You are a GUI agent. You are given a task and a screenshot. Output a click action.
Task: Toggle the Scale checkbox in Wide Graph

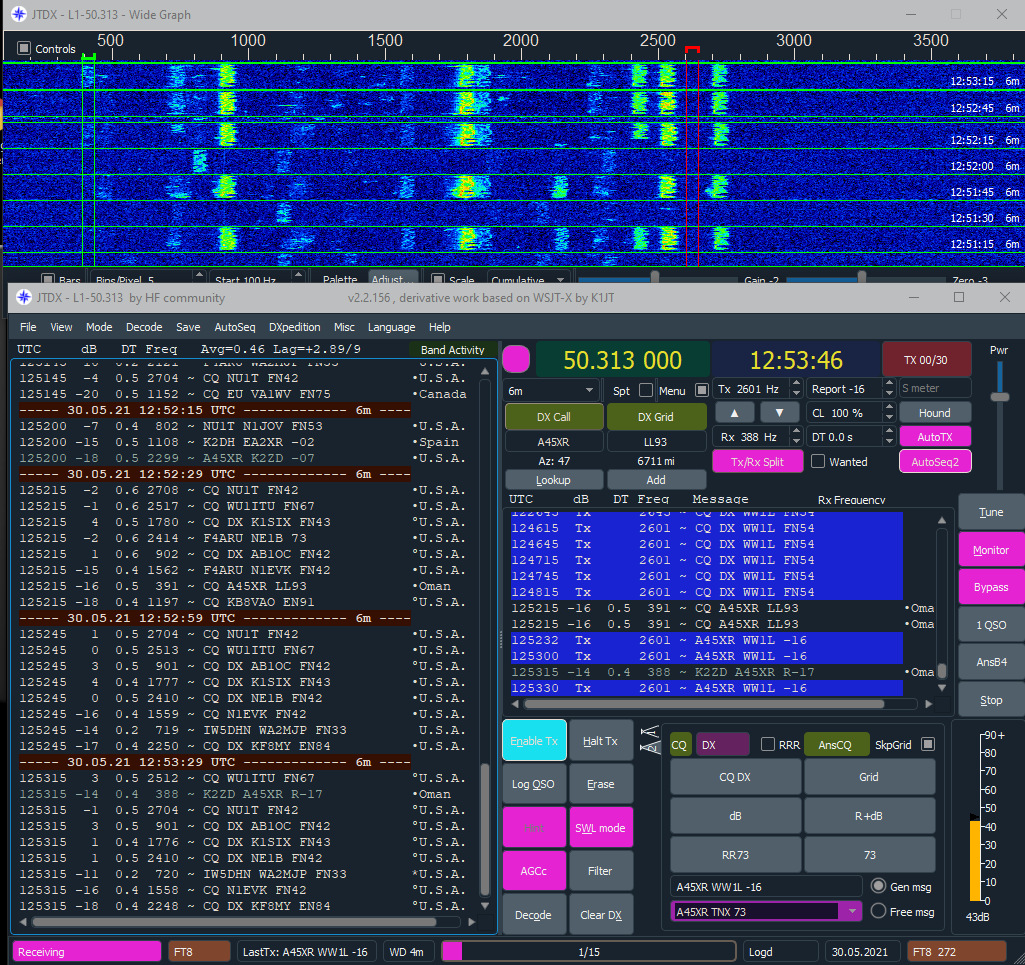tap(438, 279)
